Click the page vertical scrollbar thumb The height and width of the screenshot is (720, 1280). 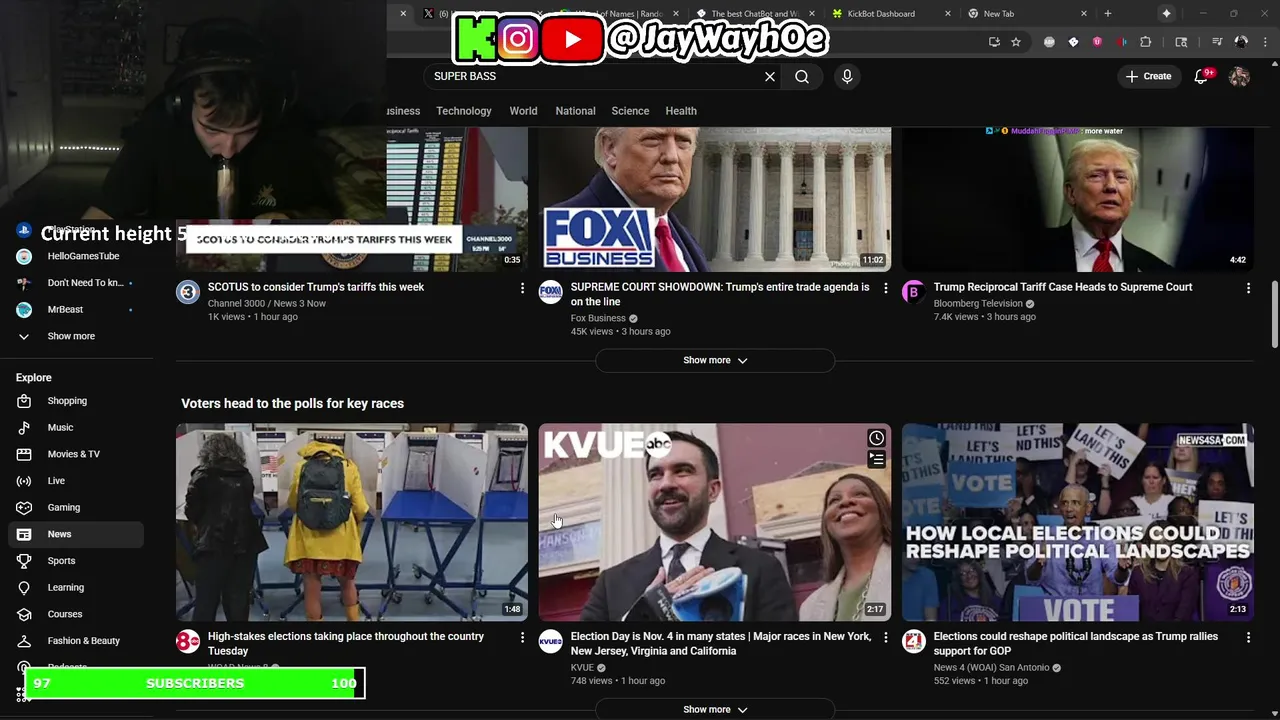1274,315
